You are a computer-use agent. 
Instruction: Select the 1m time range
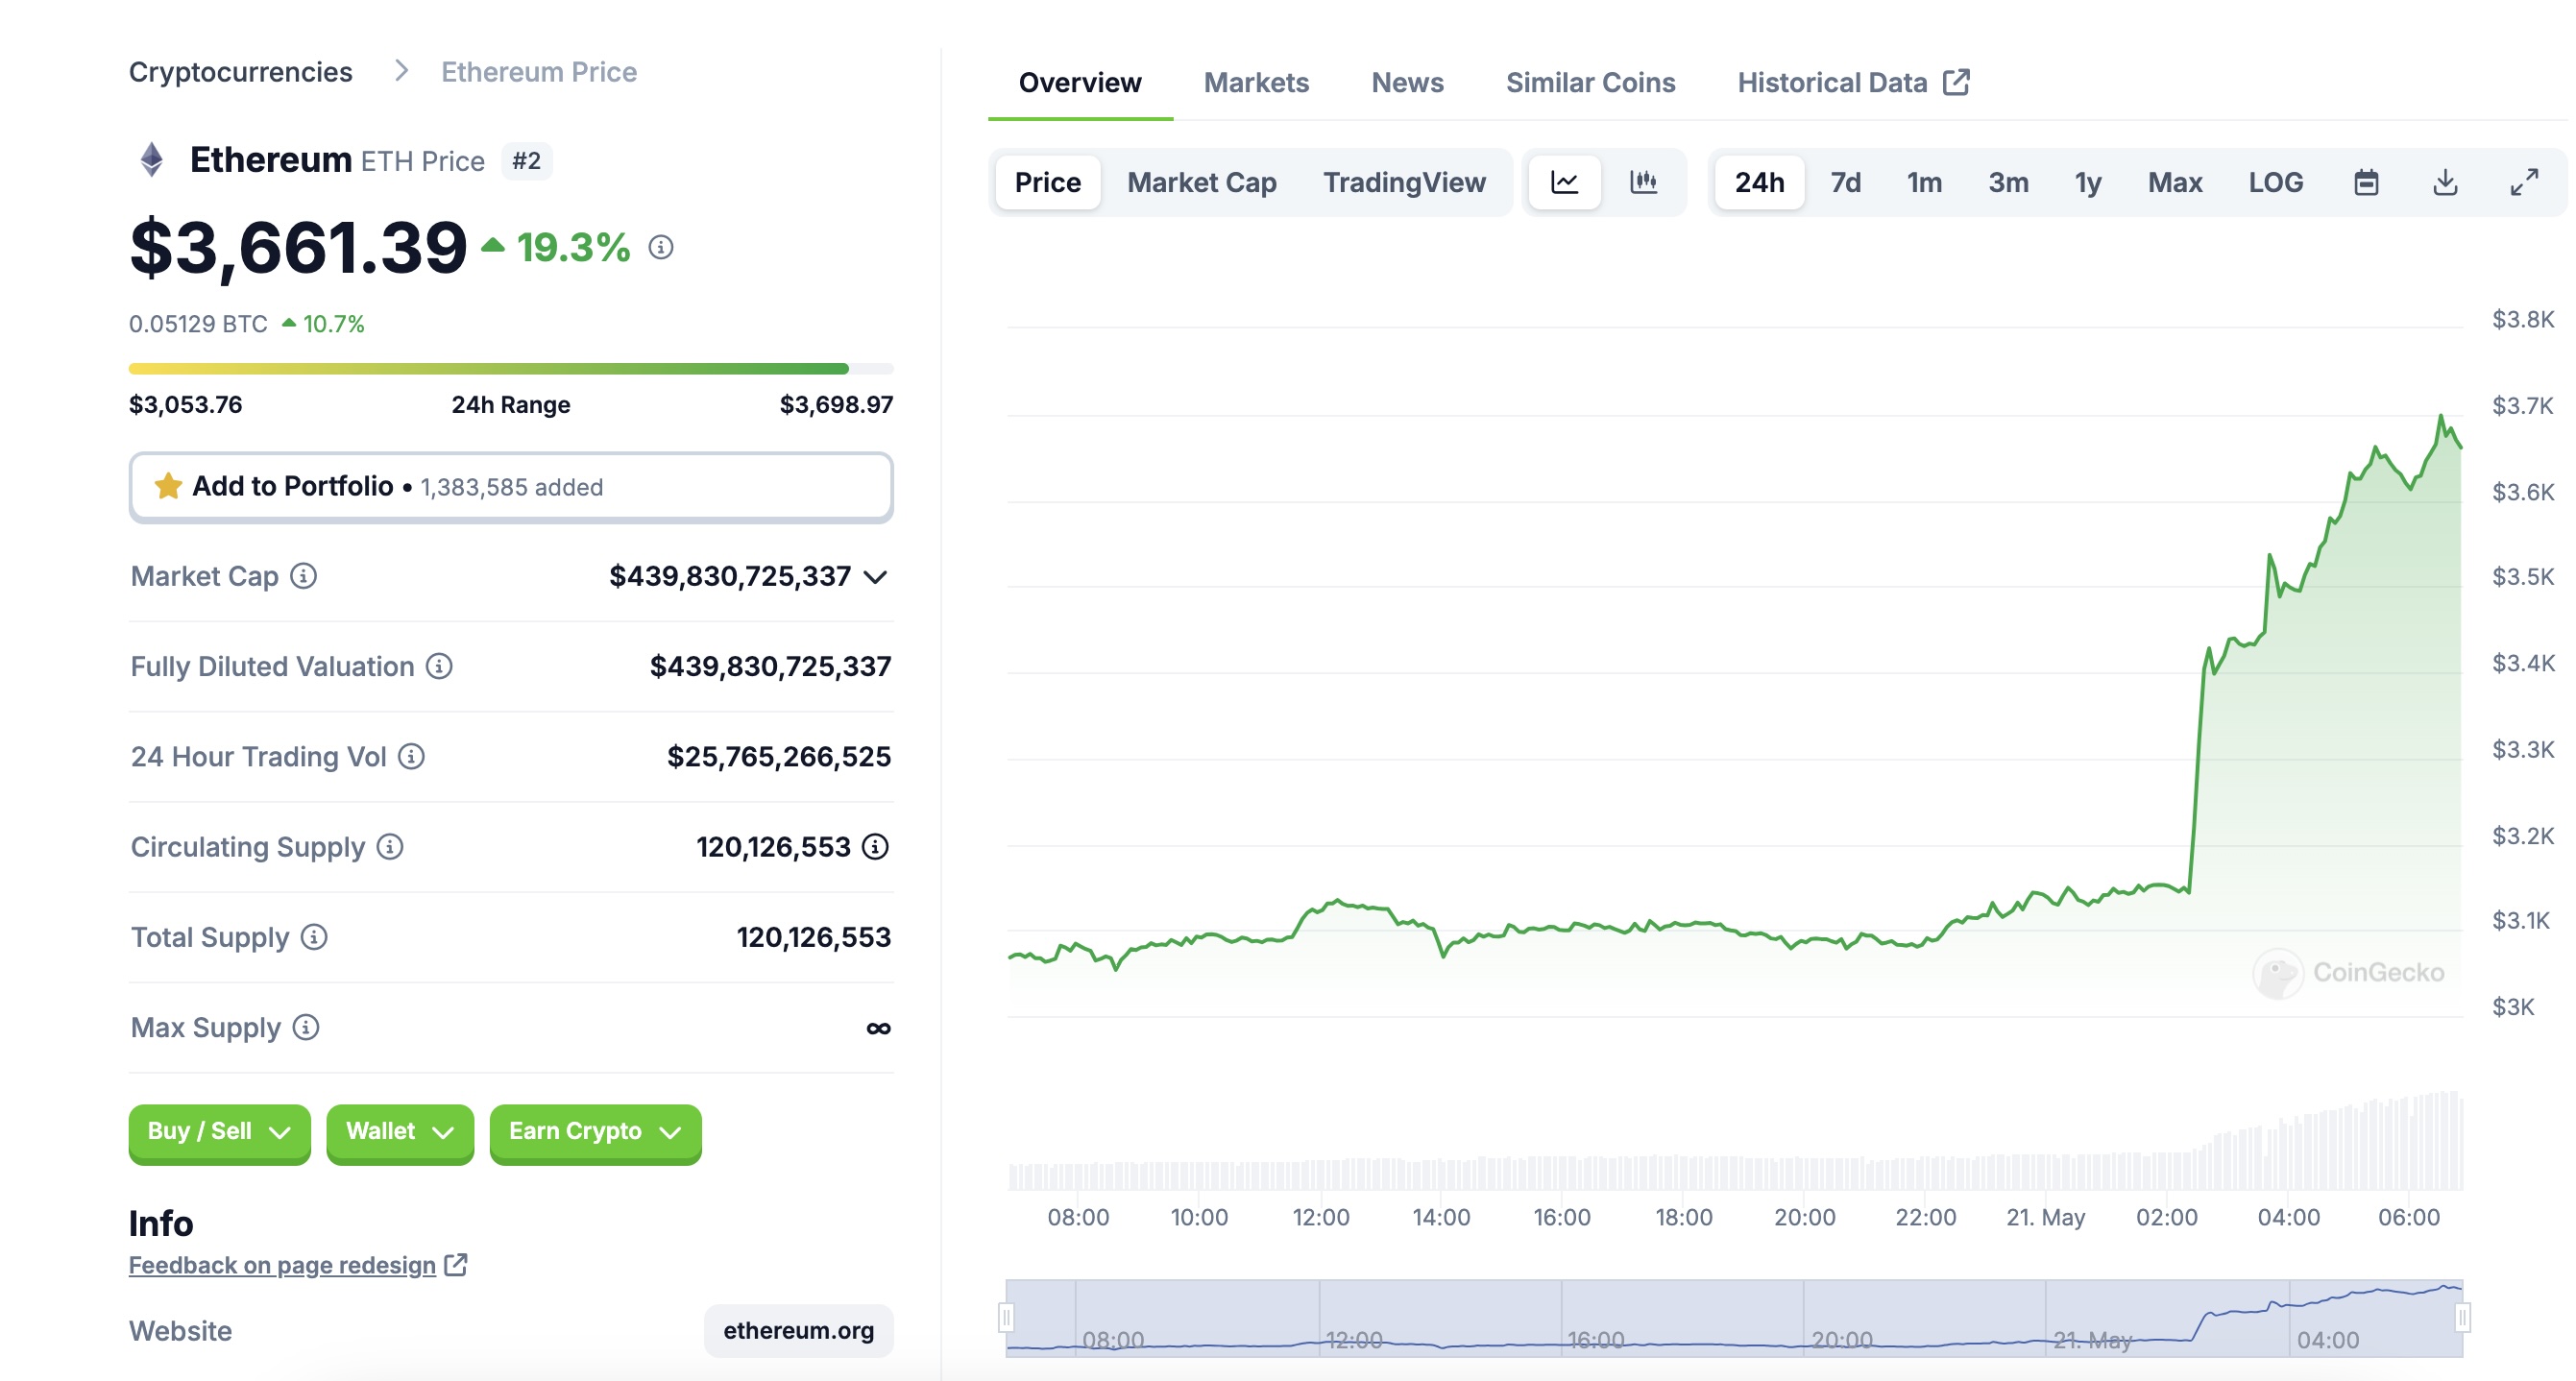[x=1924, y=182]
